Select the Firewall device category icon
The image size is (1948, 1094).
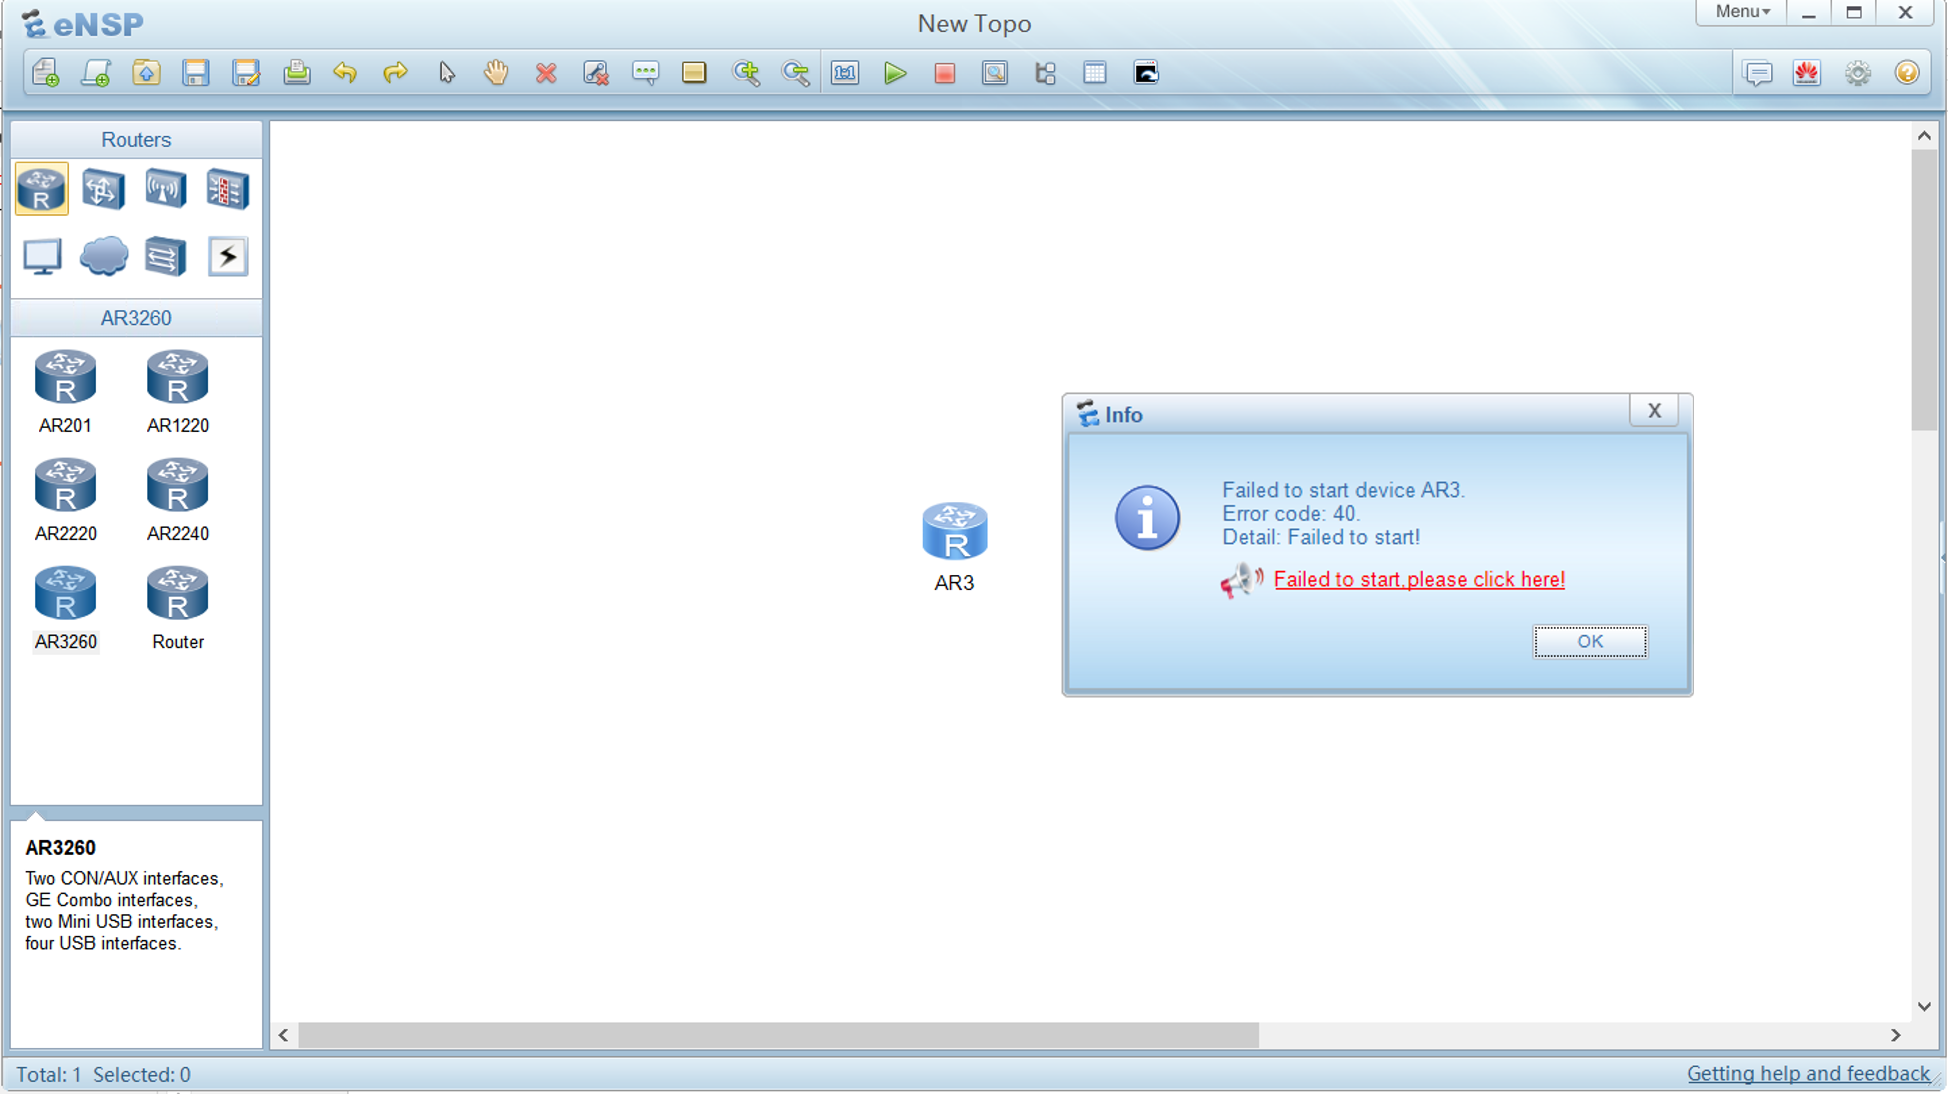click(227, 189)
